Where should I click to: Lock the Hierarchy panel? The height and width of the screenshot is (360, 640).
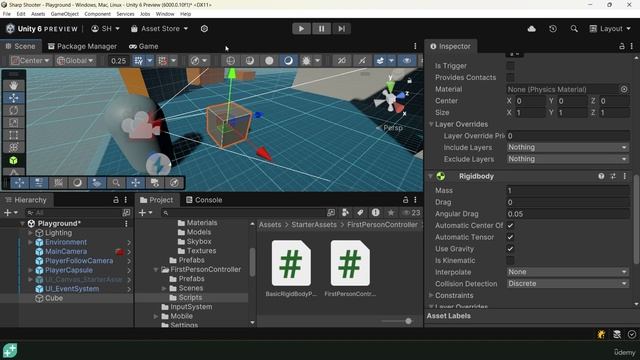116,200
